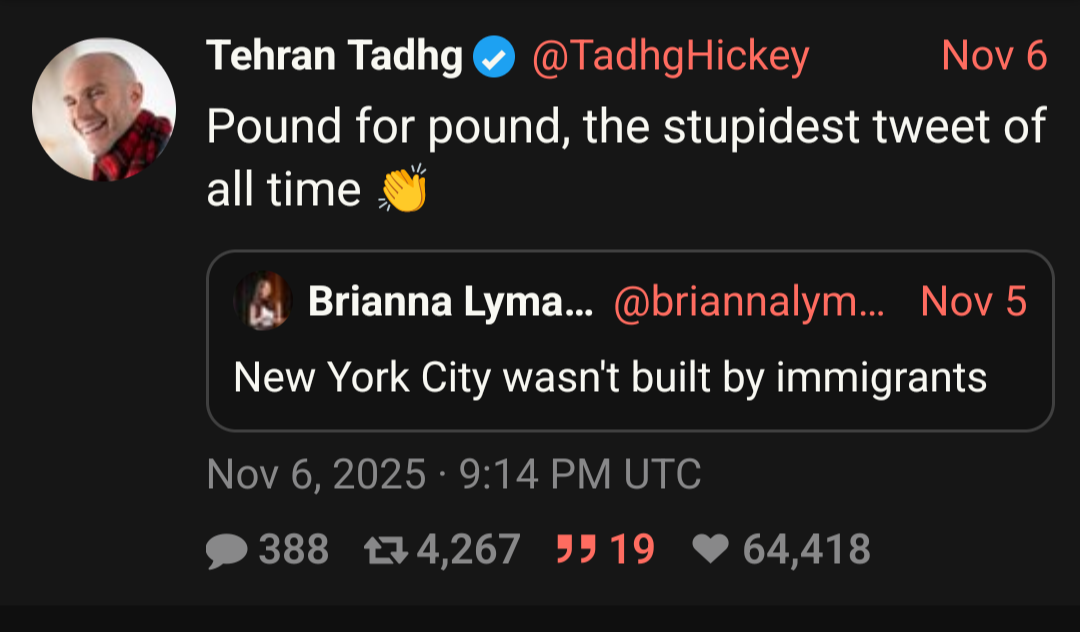Image resolution: width=1080 pixels, height=632 pixels.
Task: Open the @briannalym... handle link
Action: [x=748, y=301]
